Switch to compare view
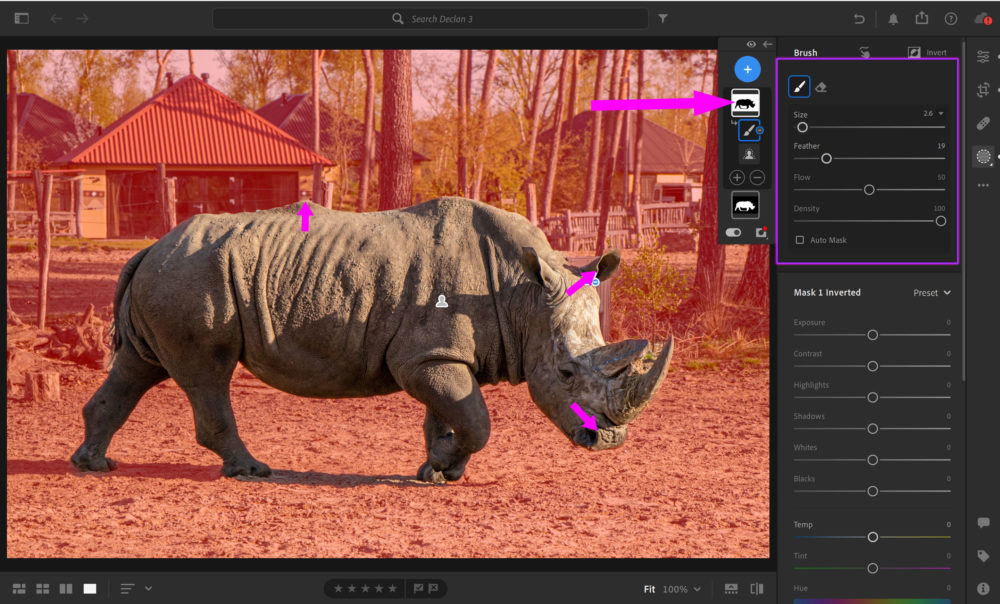Image resolution: width=1000 pixels, height=604 pixels. (x=66, y=589)
